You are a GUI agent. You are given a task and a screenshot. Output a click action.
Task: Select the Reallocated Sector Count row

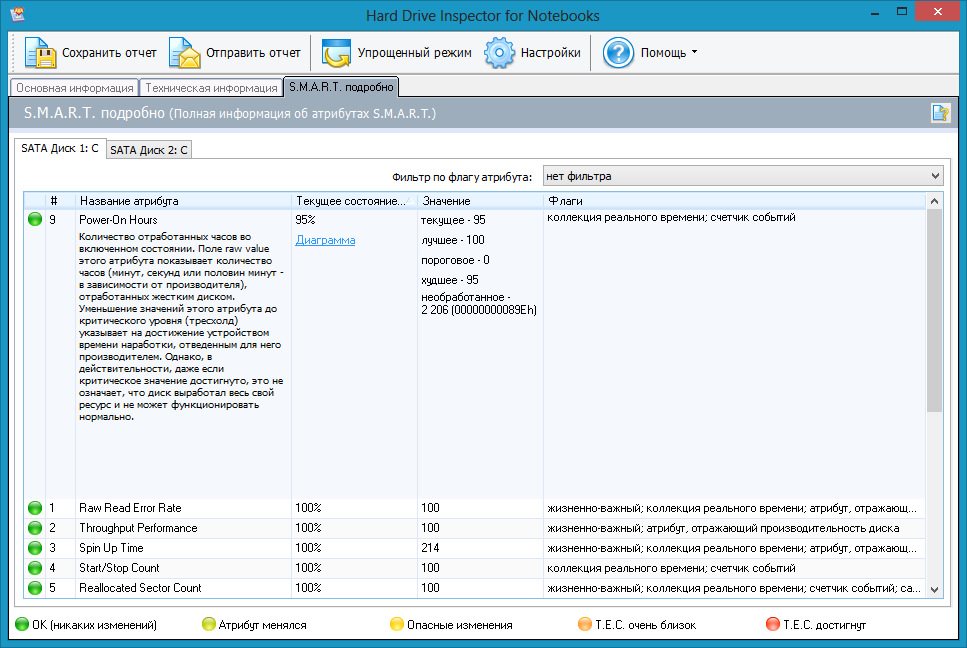click(x=140, y=588)
